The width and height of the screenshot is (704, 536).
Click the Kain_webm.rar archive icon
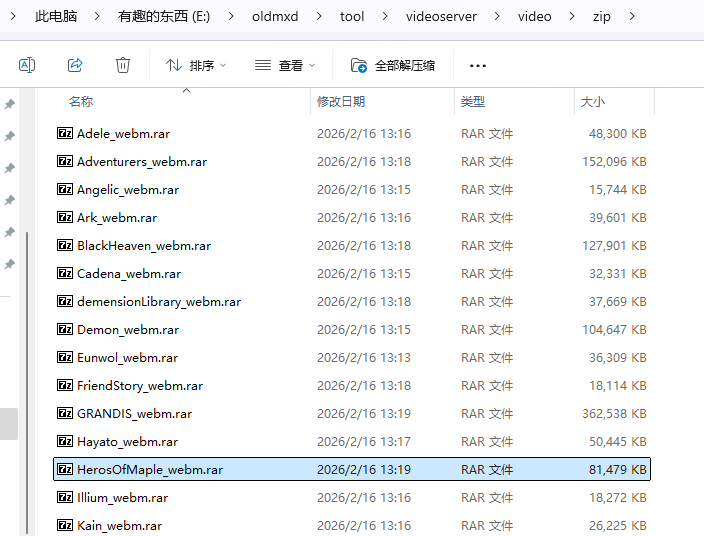coord(65,525)
